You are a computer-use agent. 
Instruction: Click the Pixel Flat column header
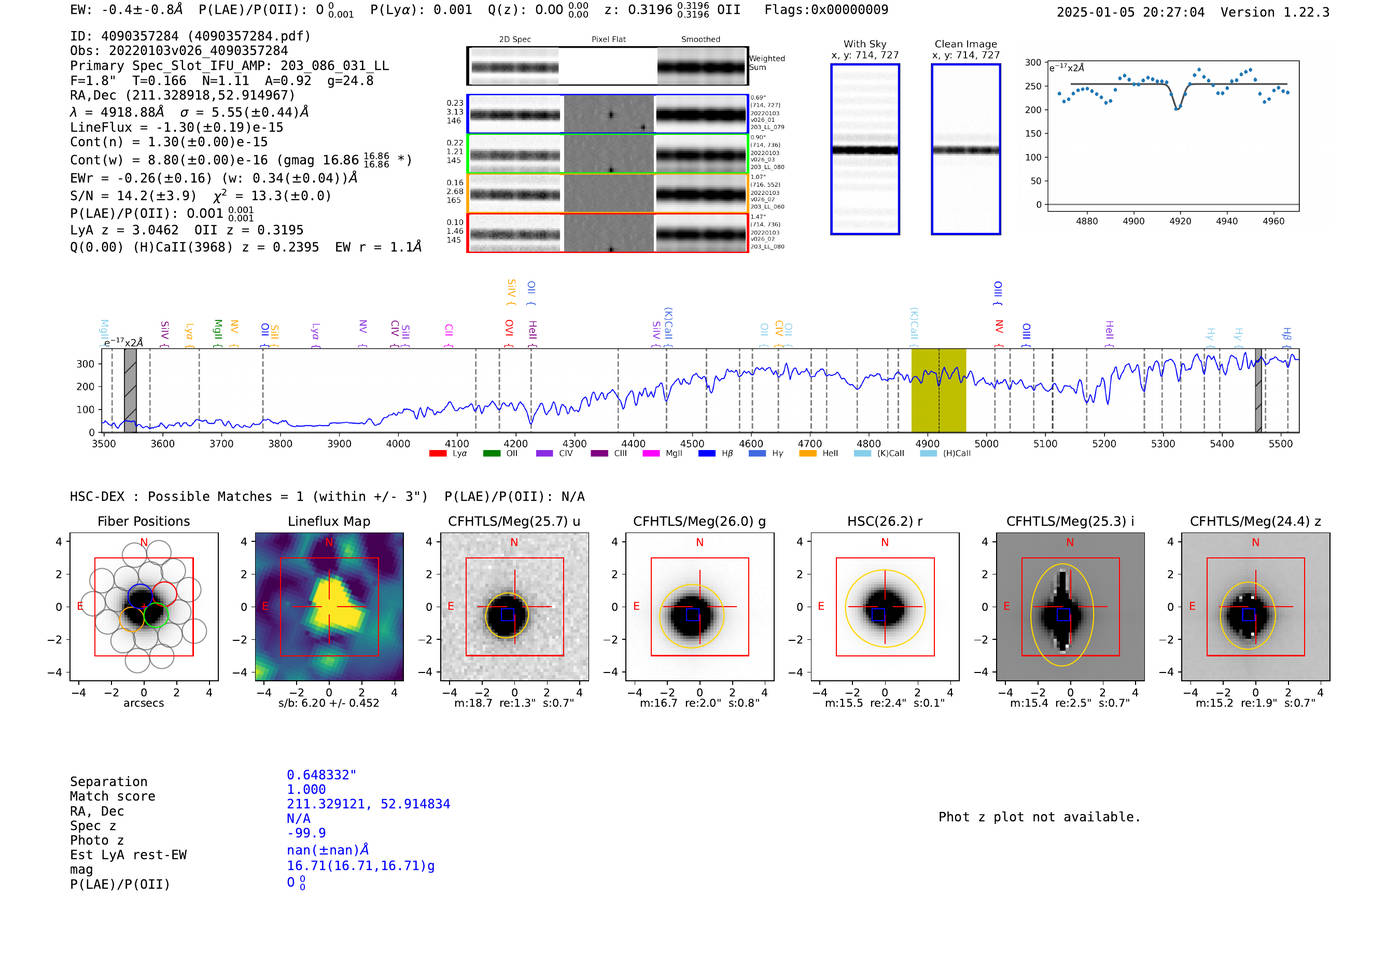click(x=608, y=40)
